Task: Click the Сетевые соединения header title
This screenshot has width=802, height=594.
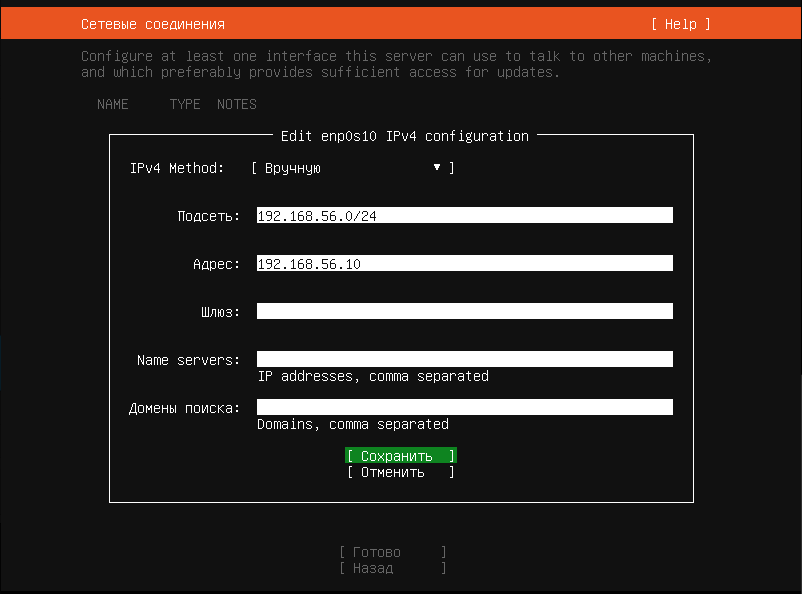Action: [x=153, y=24]
